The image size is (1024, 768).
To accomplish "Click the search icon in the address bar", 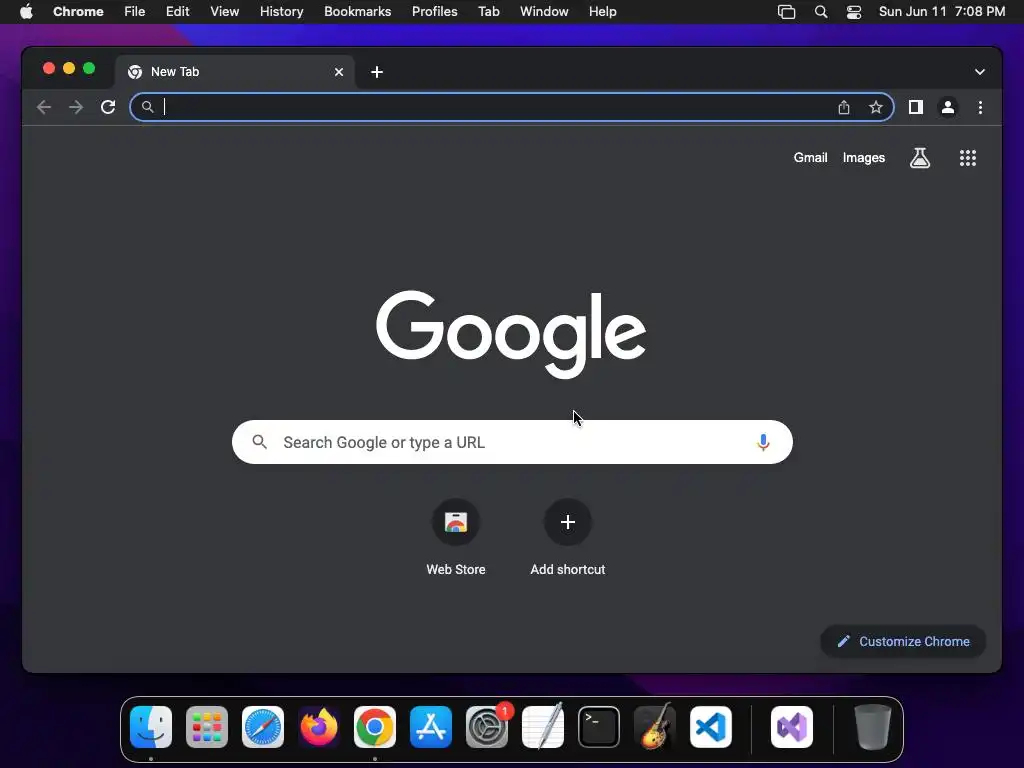I will click(148, 107).
